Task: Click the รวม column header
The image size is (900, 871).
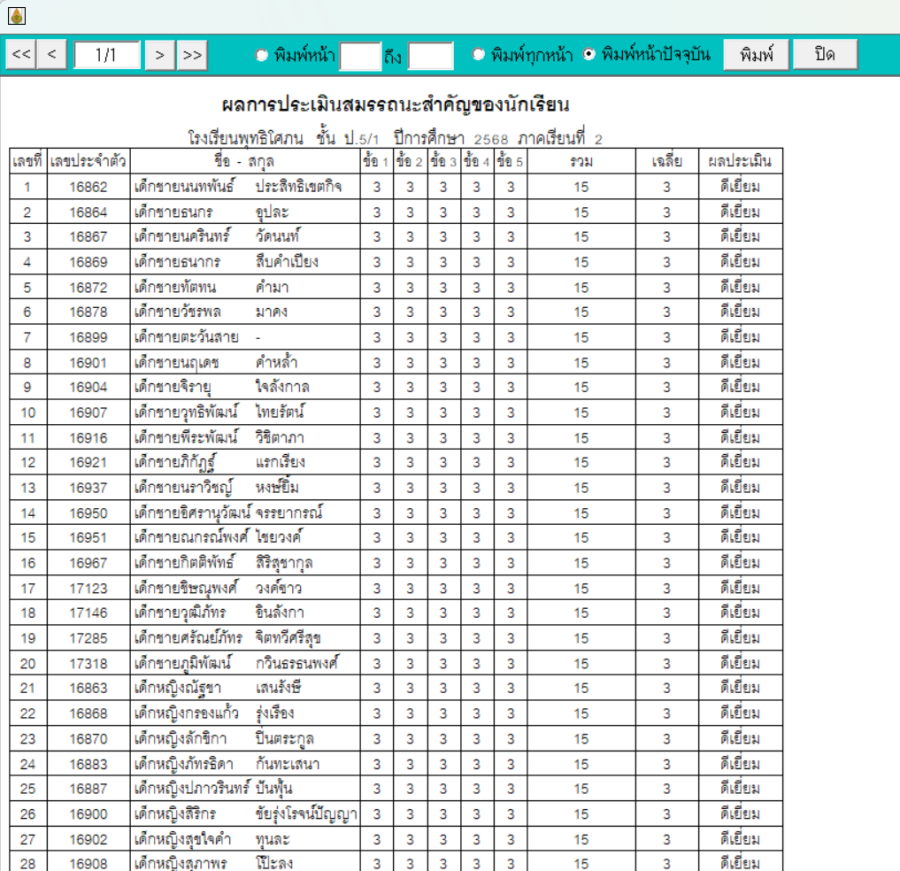Action: click(582, 161)
